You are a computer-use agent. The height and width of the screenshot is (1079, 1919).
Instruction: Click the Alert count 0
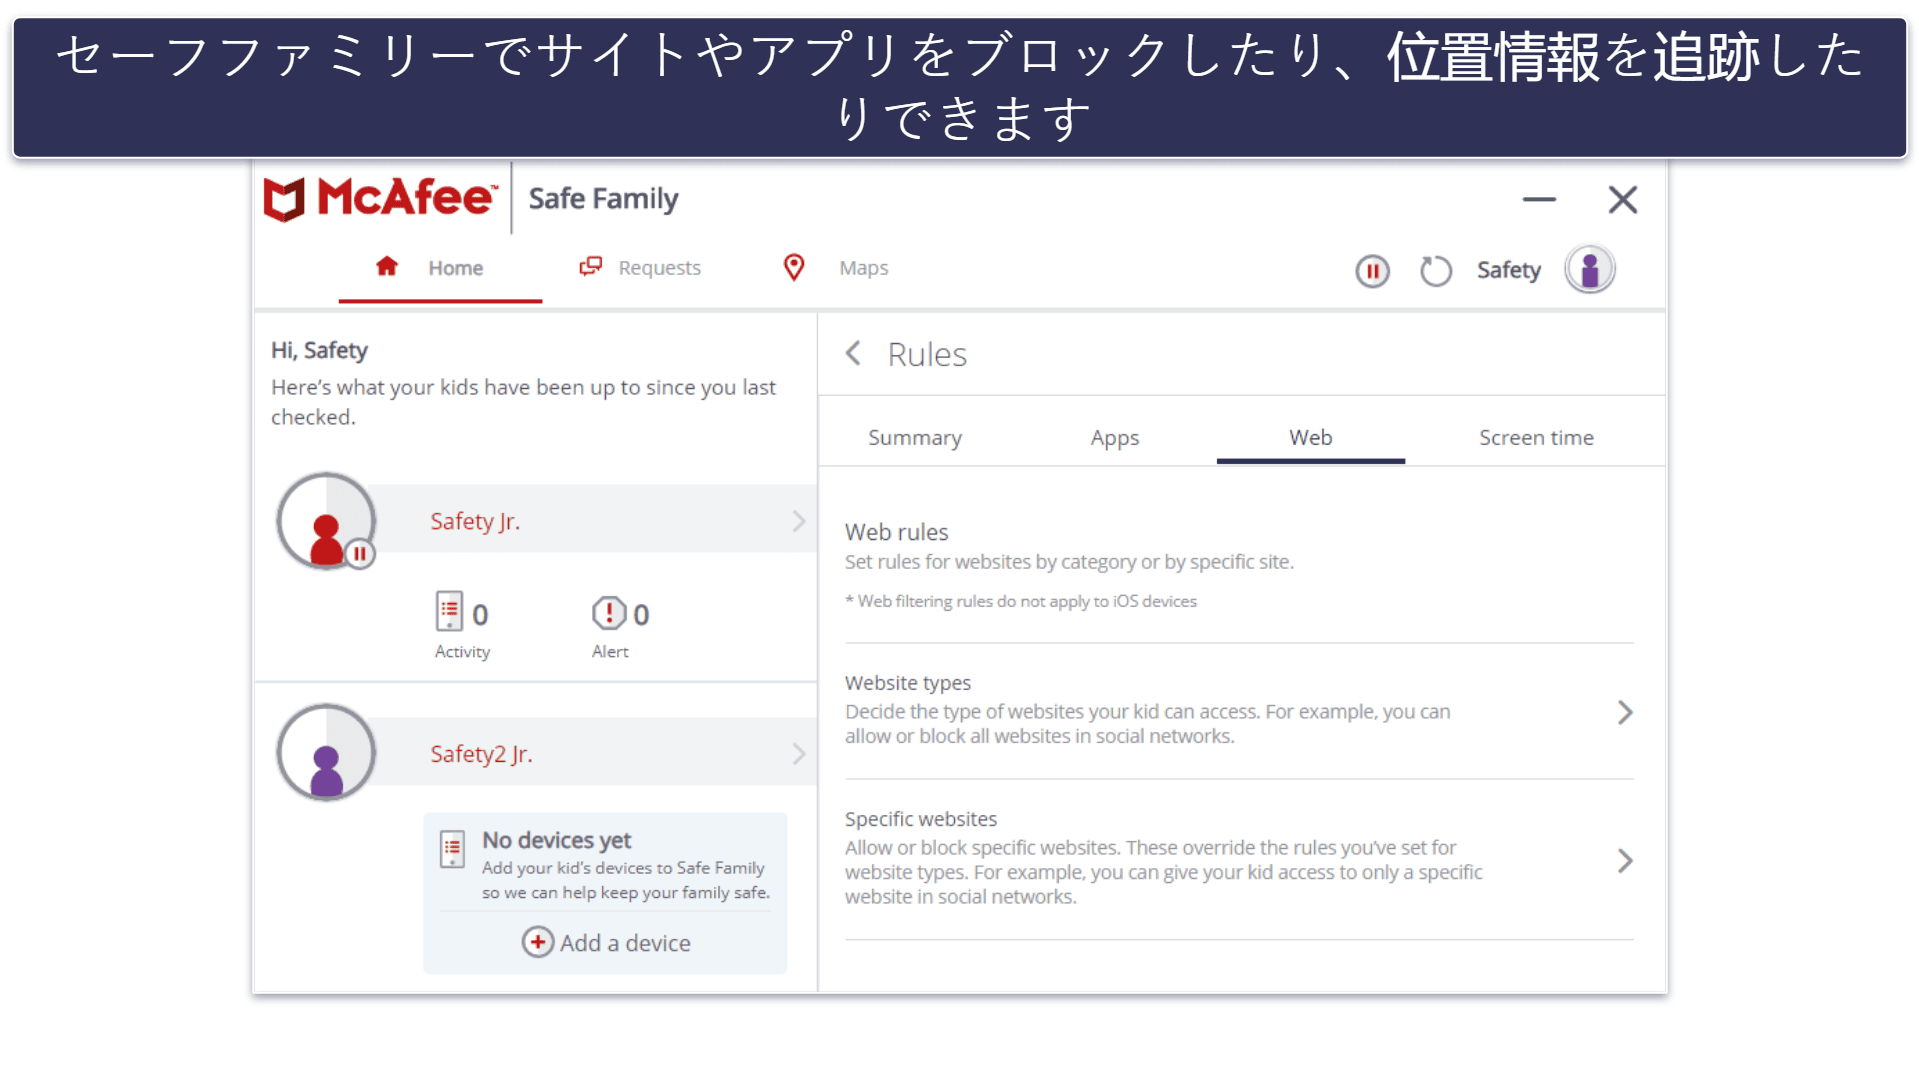[641, 615]
